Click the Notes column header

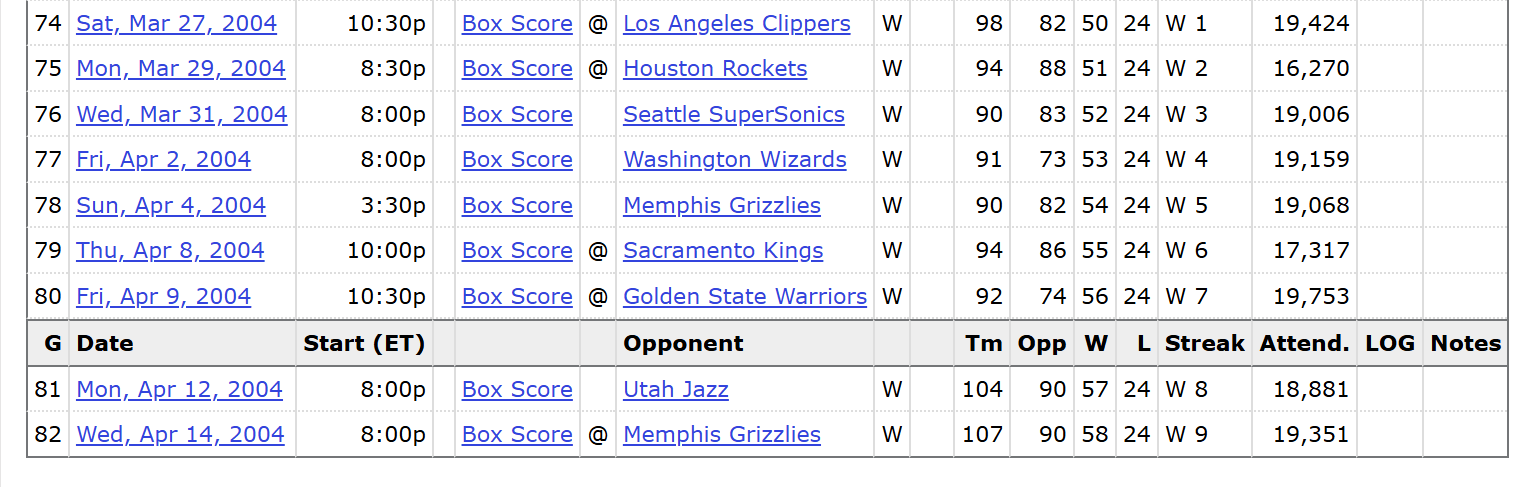pyautogui.click(x=1465, y=344)
